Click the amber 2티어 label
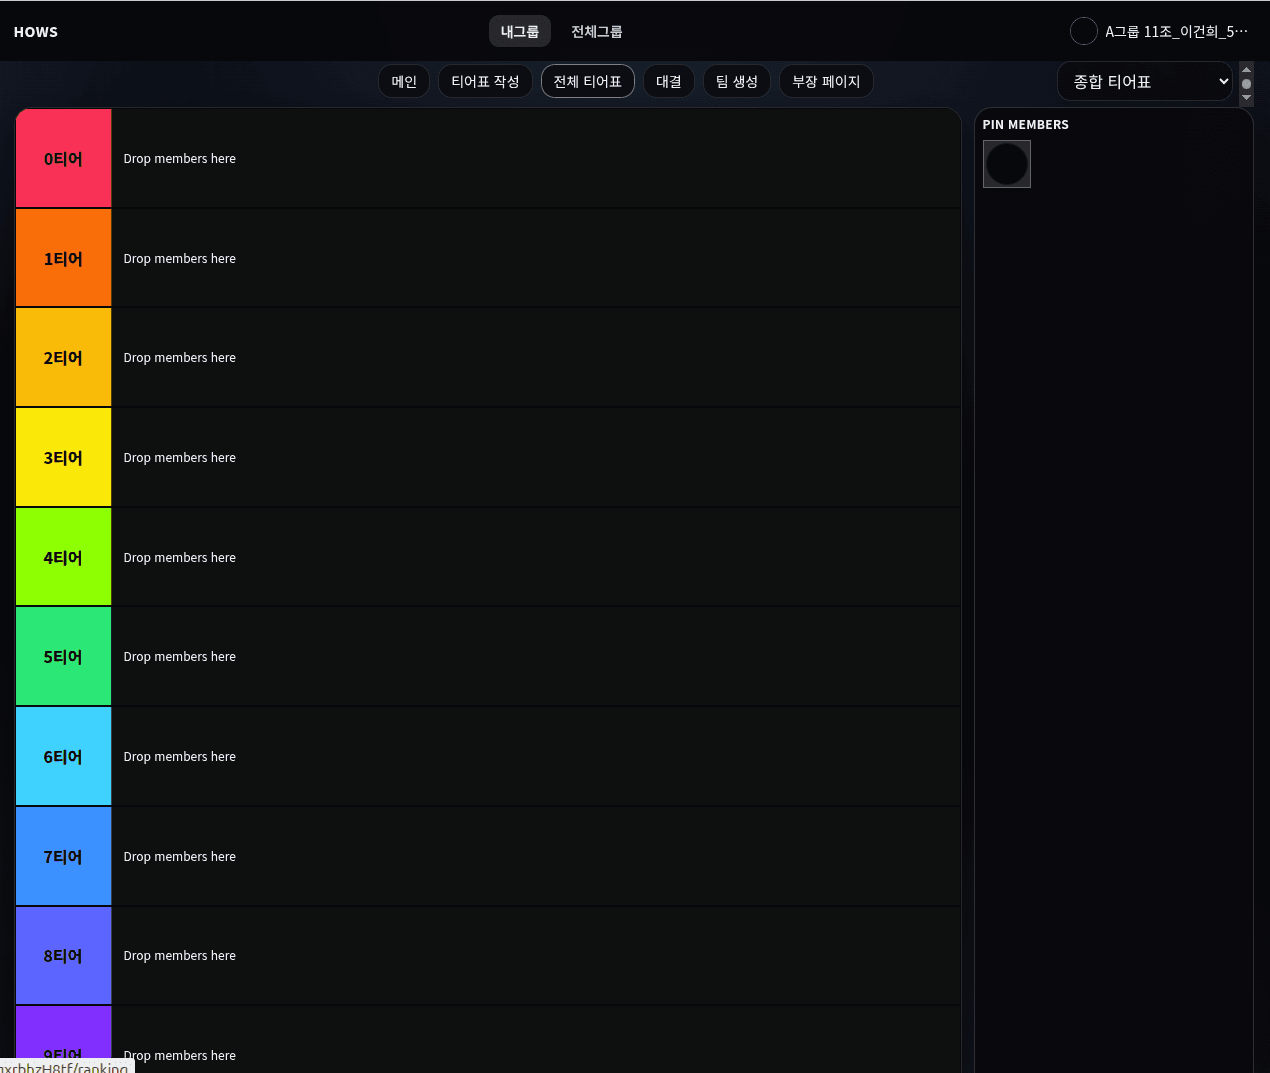Screen dimensions: 1270x1073 63,358
